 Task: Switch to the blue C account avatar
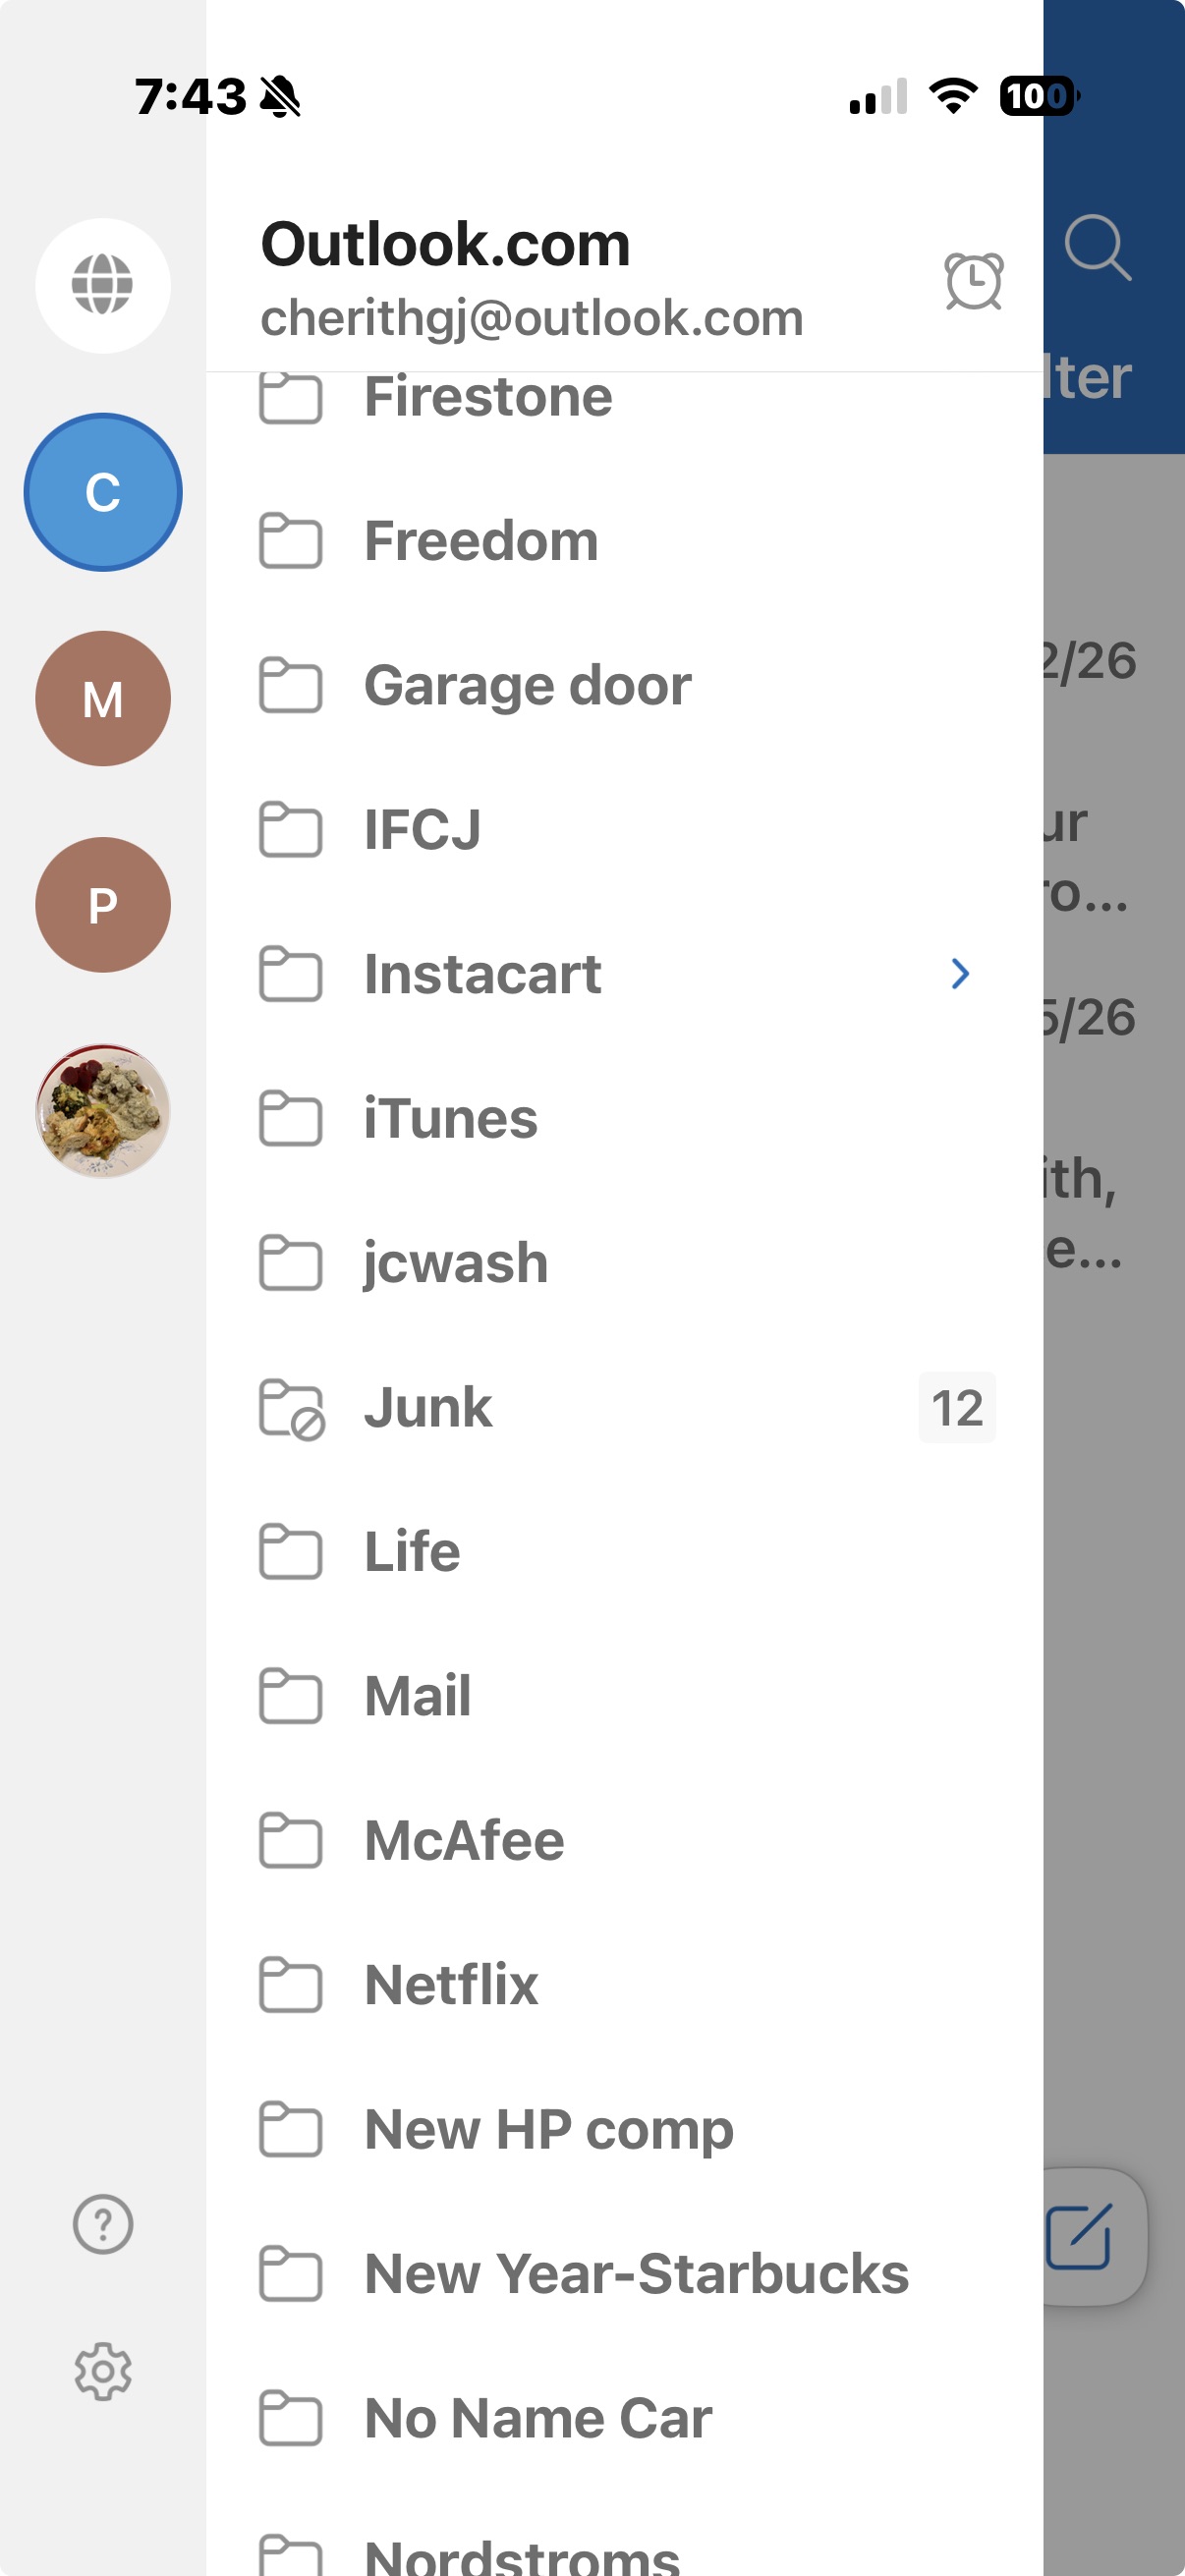point(103,492)
